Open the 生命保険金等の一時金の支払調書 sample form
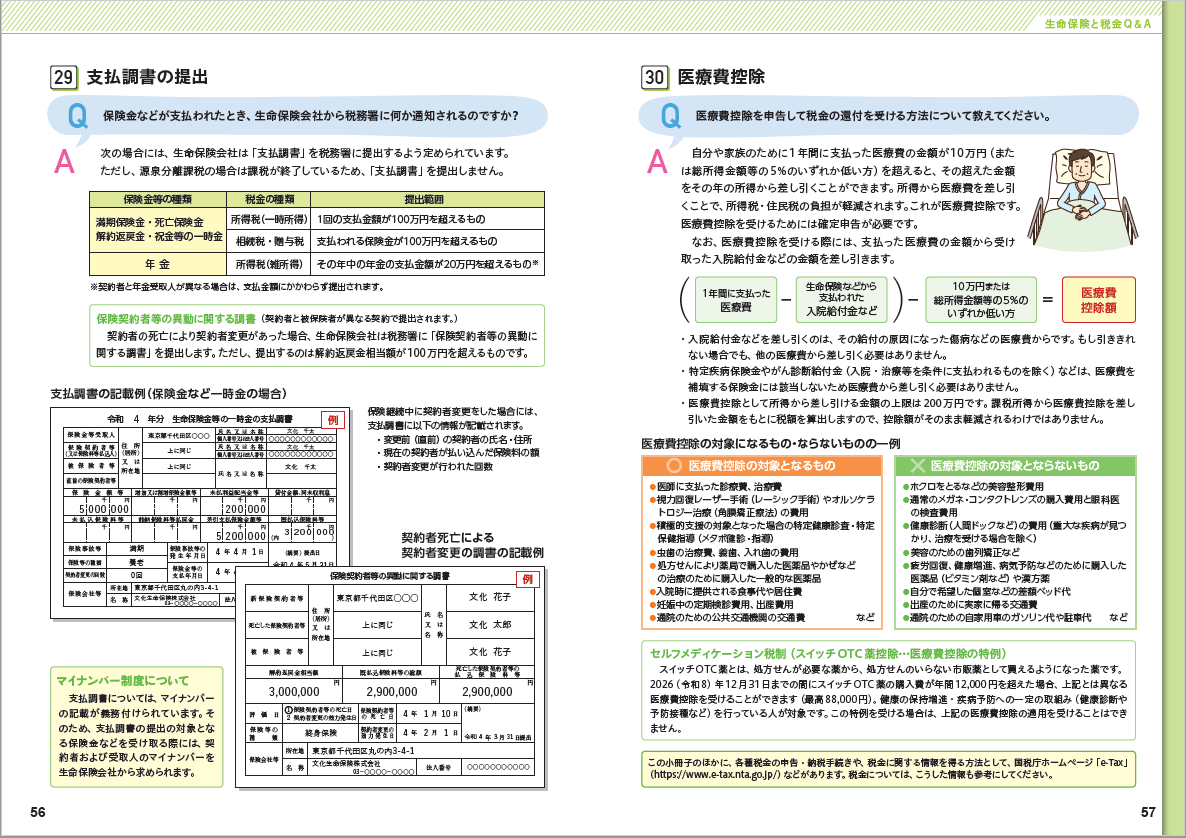The height and width of the screenshot is (838, 1186). pyautogui.click(x=200, y=513)
